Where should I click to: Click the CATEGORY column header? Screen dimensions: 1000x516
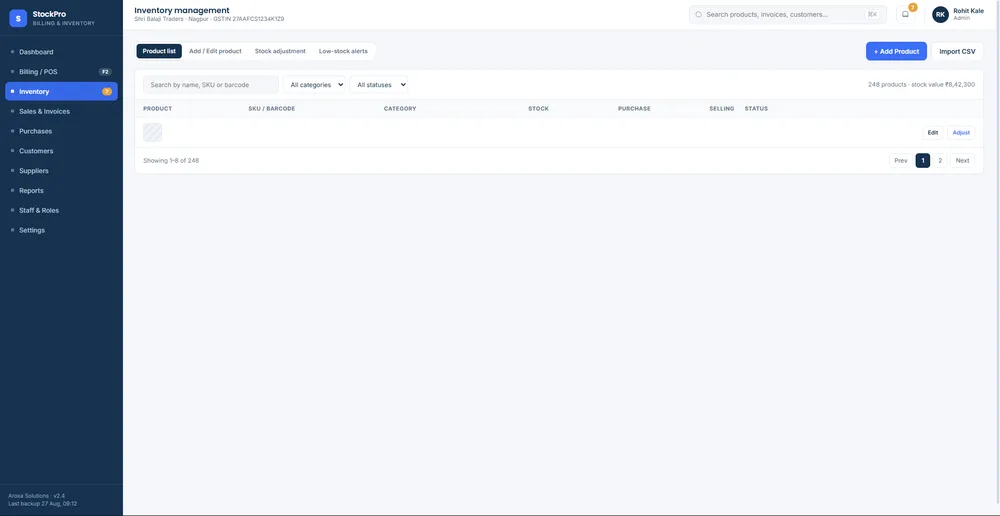pyautogui.click(x=400, y=108)
